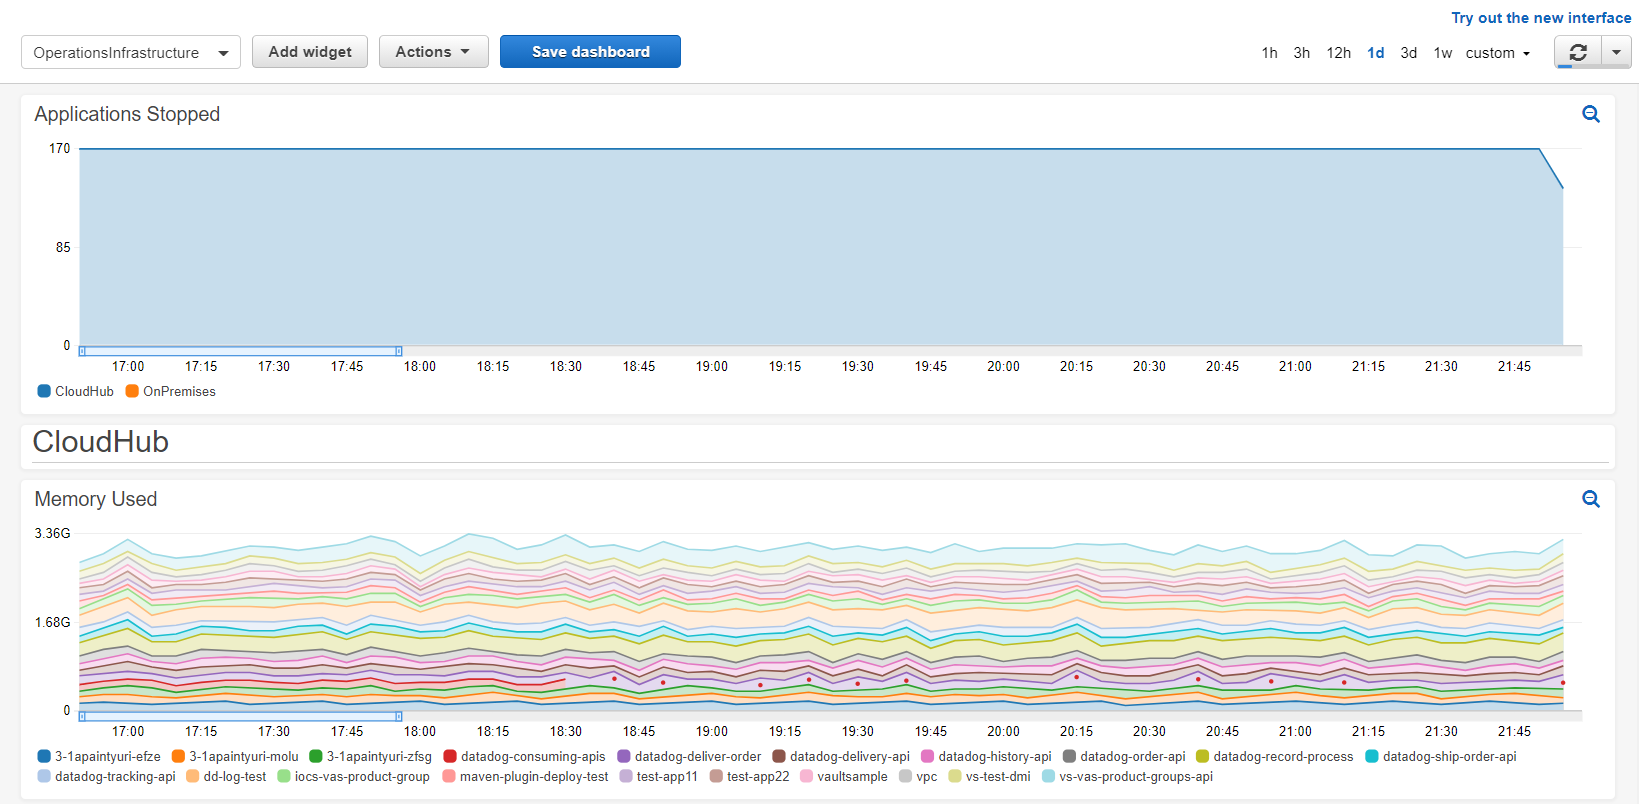Click the Add widget button
1639x804 pixels.
pos(310,52)
